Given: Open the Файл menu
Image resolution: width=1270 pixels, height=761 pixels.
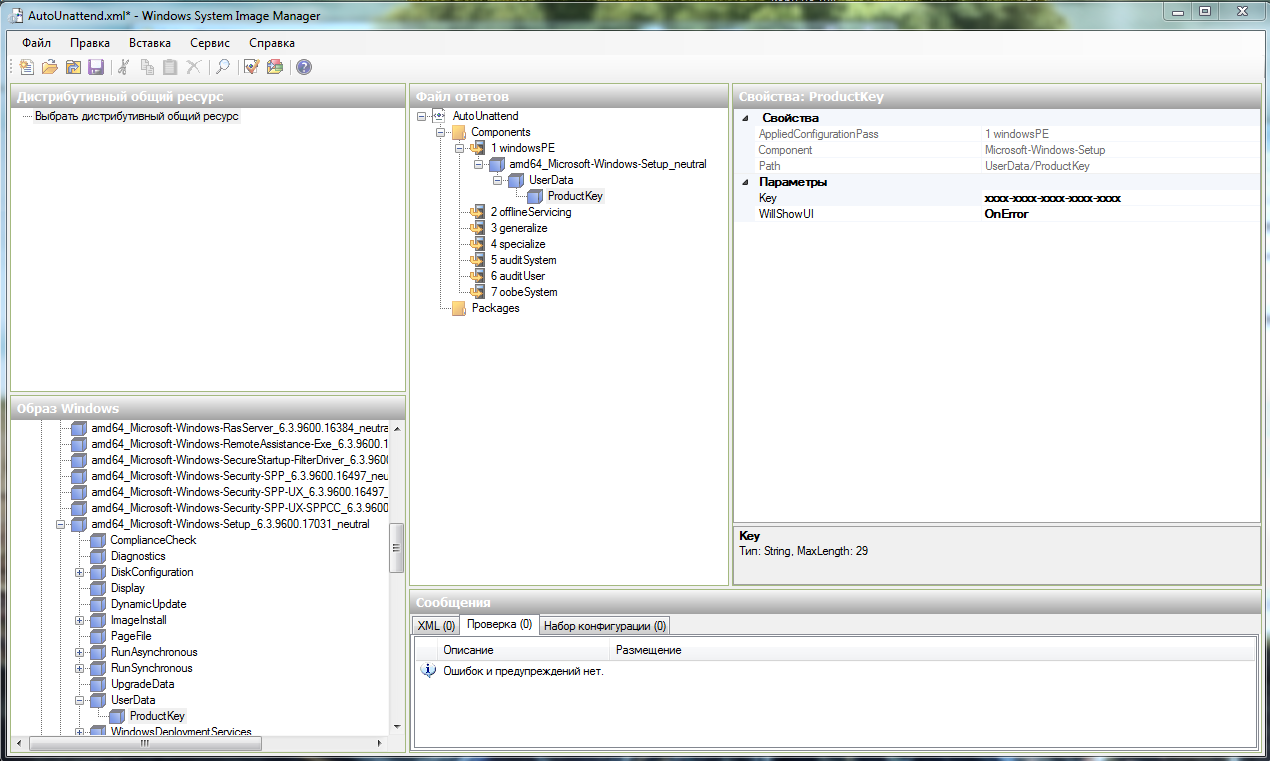Looking at the screenshot, I should (x=37, y=43).
